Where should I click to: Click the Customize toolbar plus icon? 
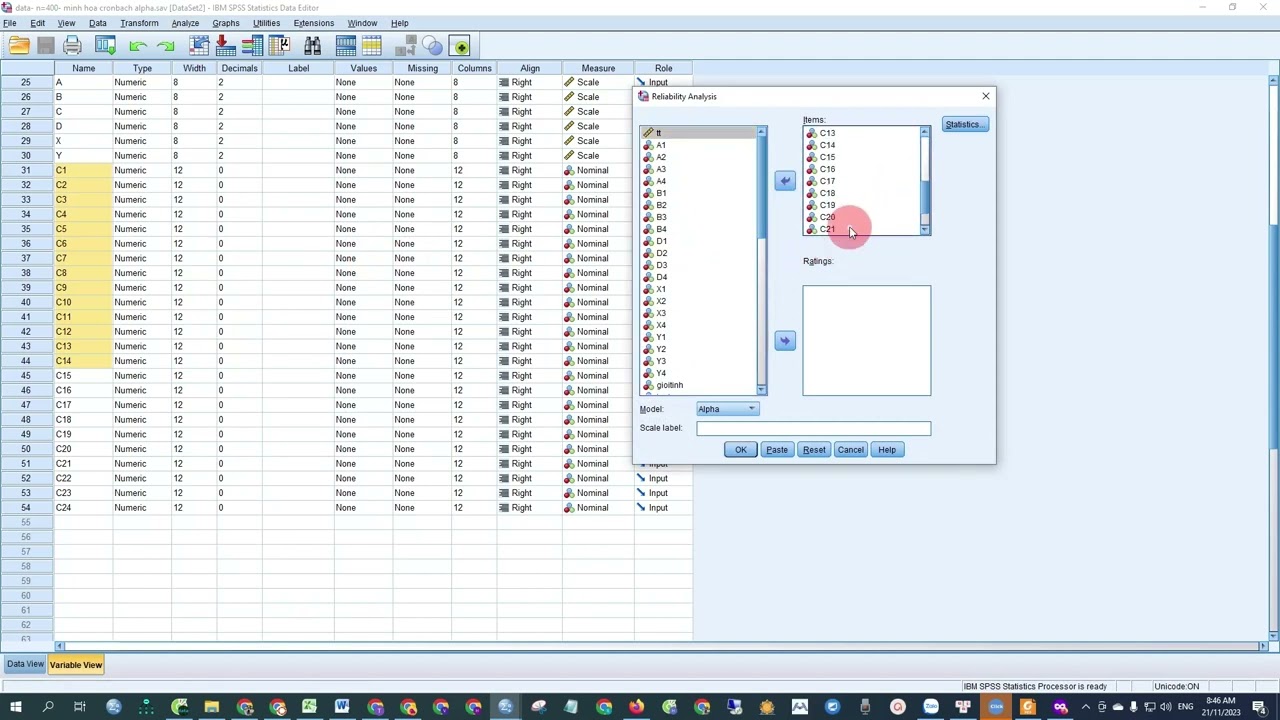tap(461, 46)
